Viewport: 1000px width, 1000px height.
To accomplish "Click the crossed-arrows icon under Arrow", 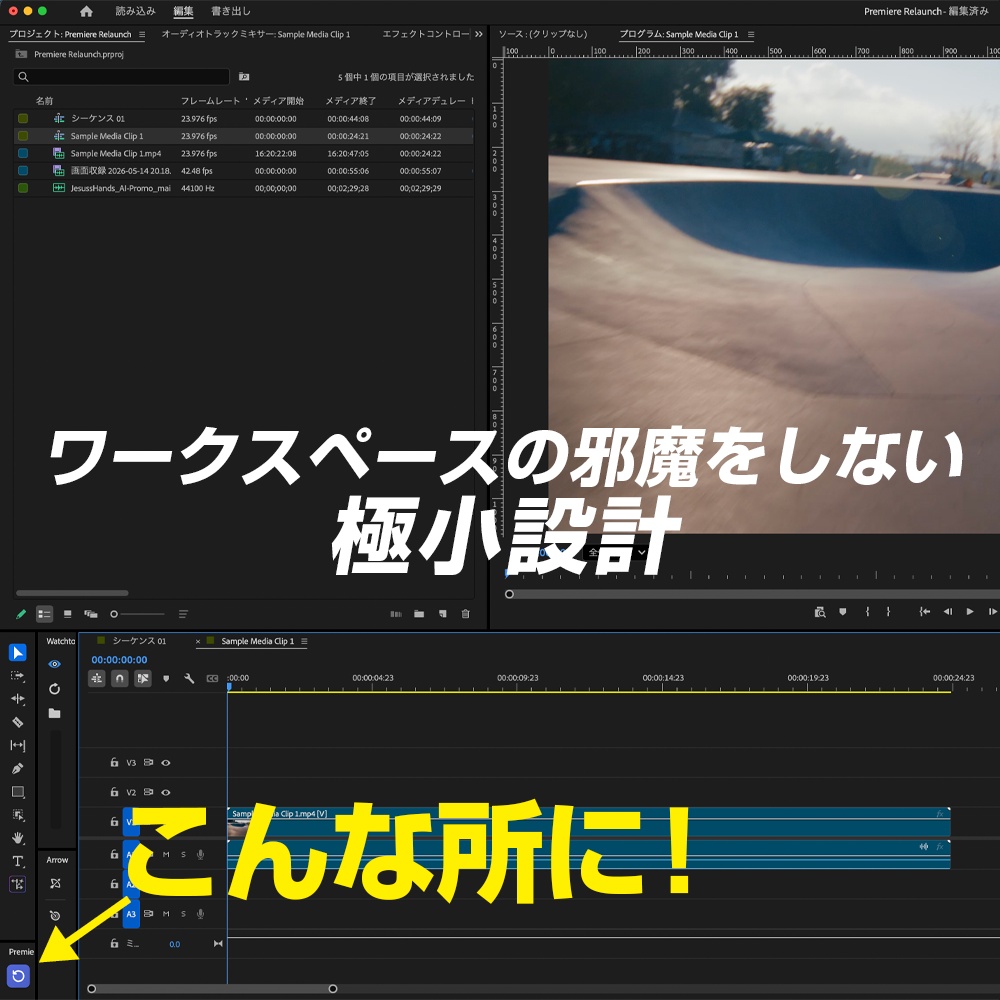I will [x=55, y=883].
